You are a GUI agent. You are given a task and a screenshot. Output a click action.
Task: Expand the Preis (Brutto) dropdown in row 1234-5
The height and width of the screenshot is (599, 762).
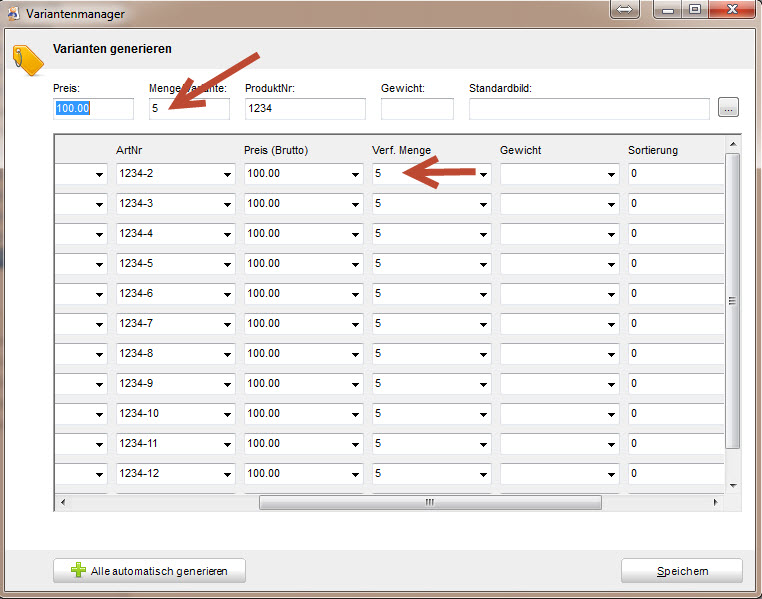pos(356,265)
